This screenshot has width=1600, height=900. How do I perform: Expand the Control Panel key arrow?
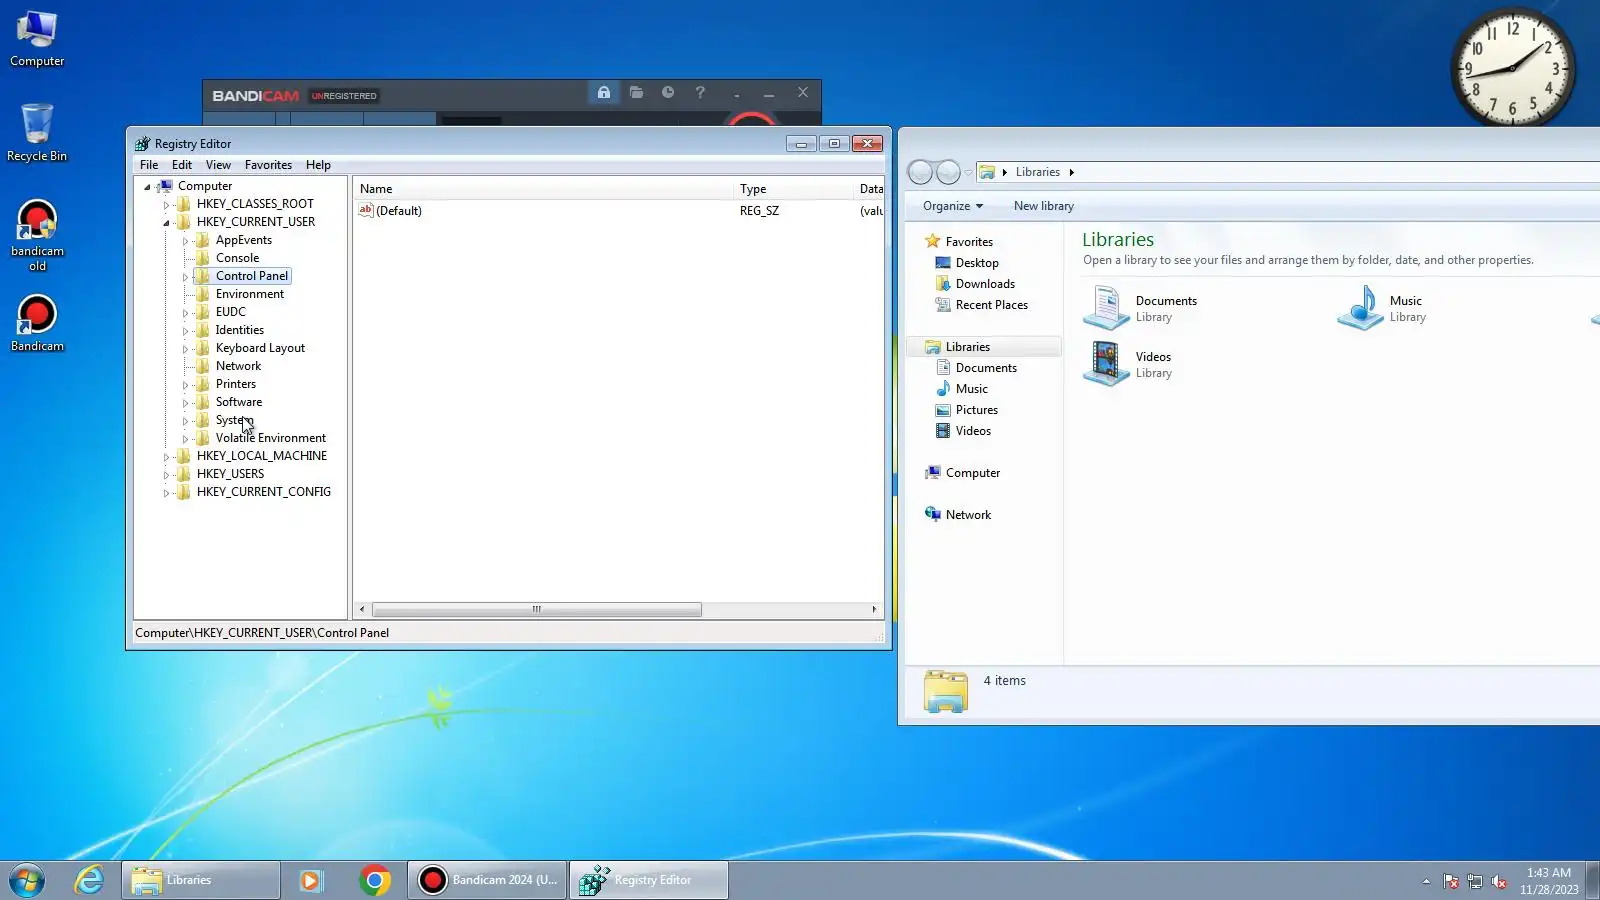point(185,277)
